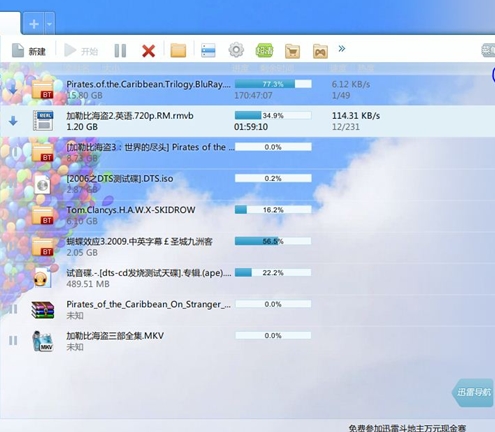Click BT folder icon of Tom.Clancys.H.A.W.X-SKIDROW

tap(43, 215)
